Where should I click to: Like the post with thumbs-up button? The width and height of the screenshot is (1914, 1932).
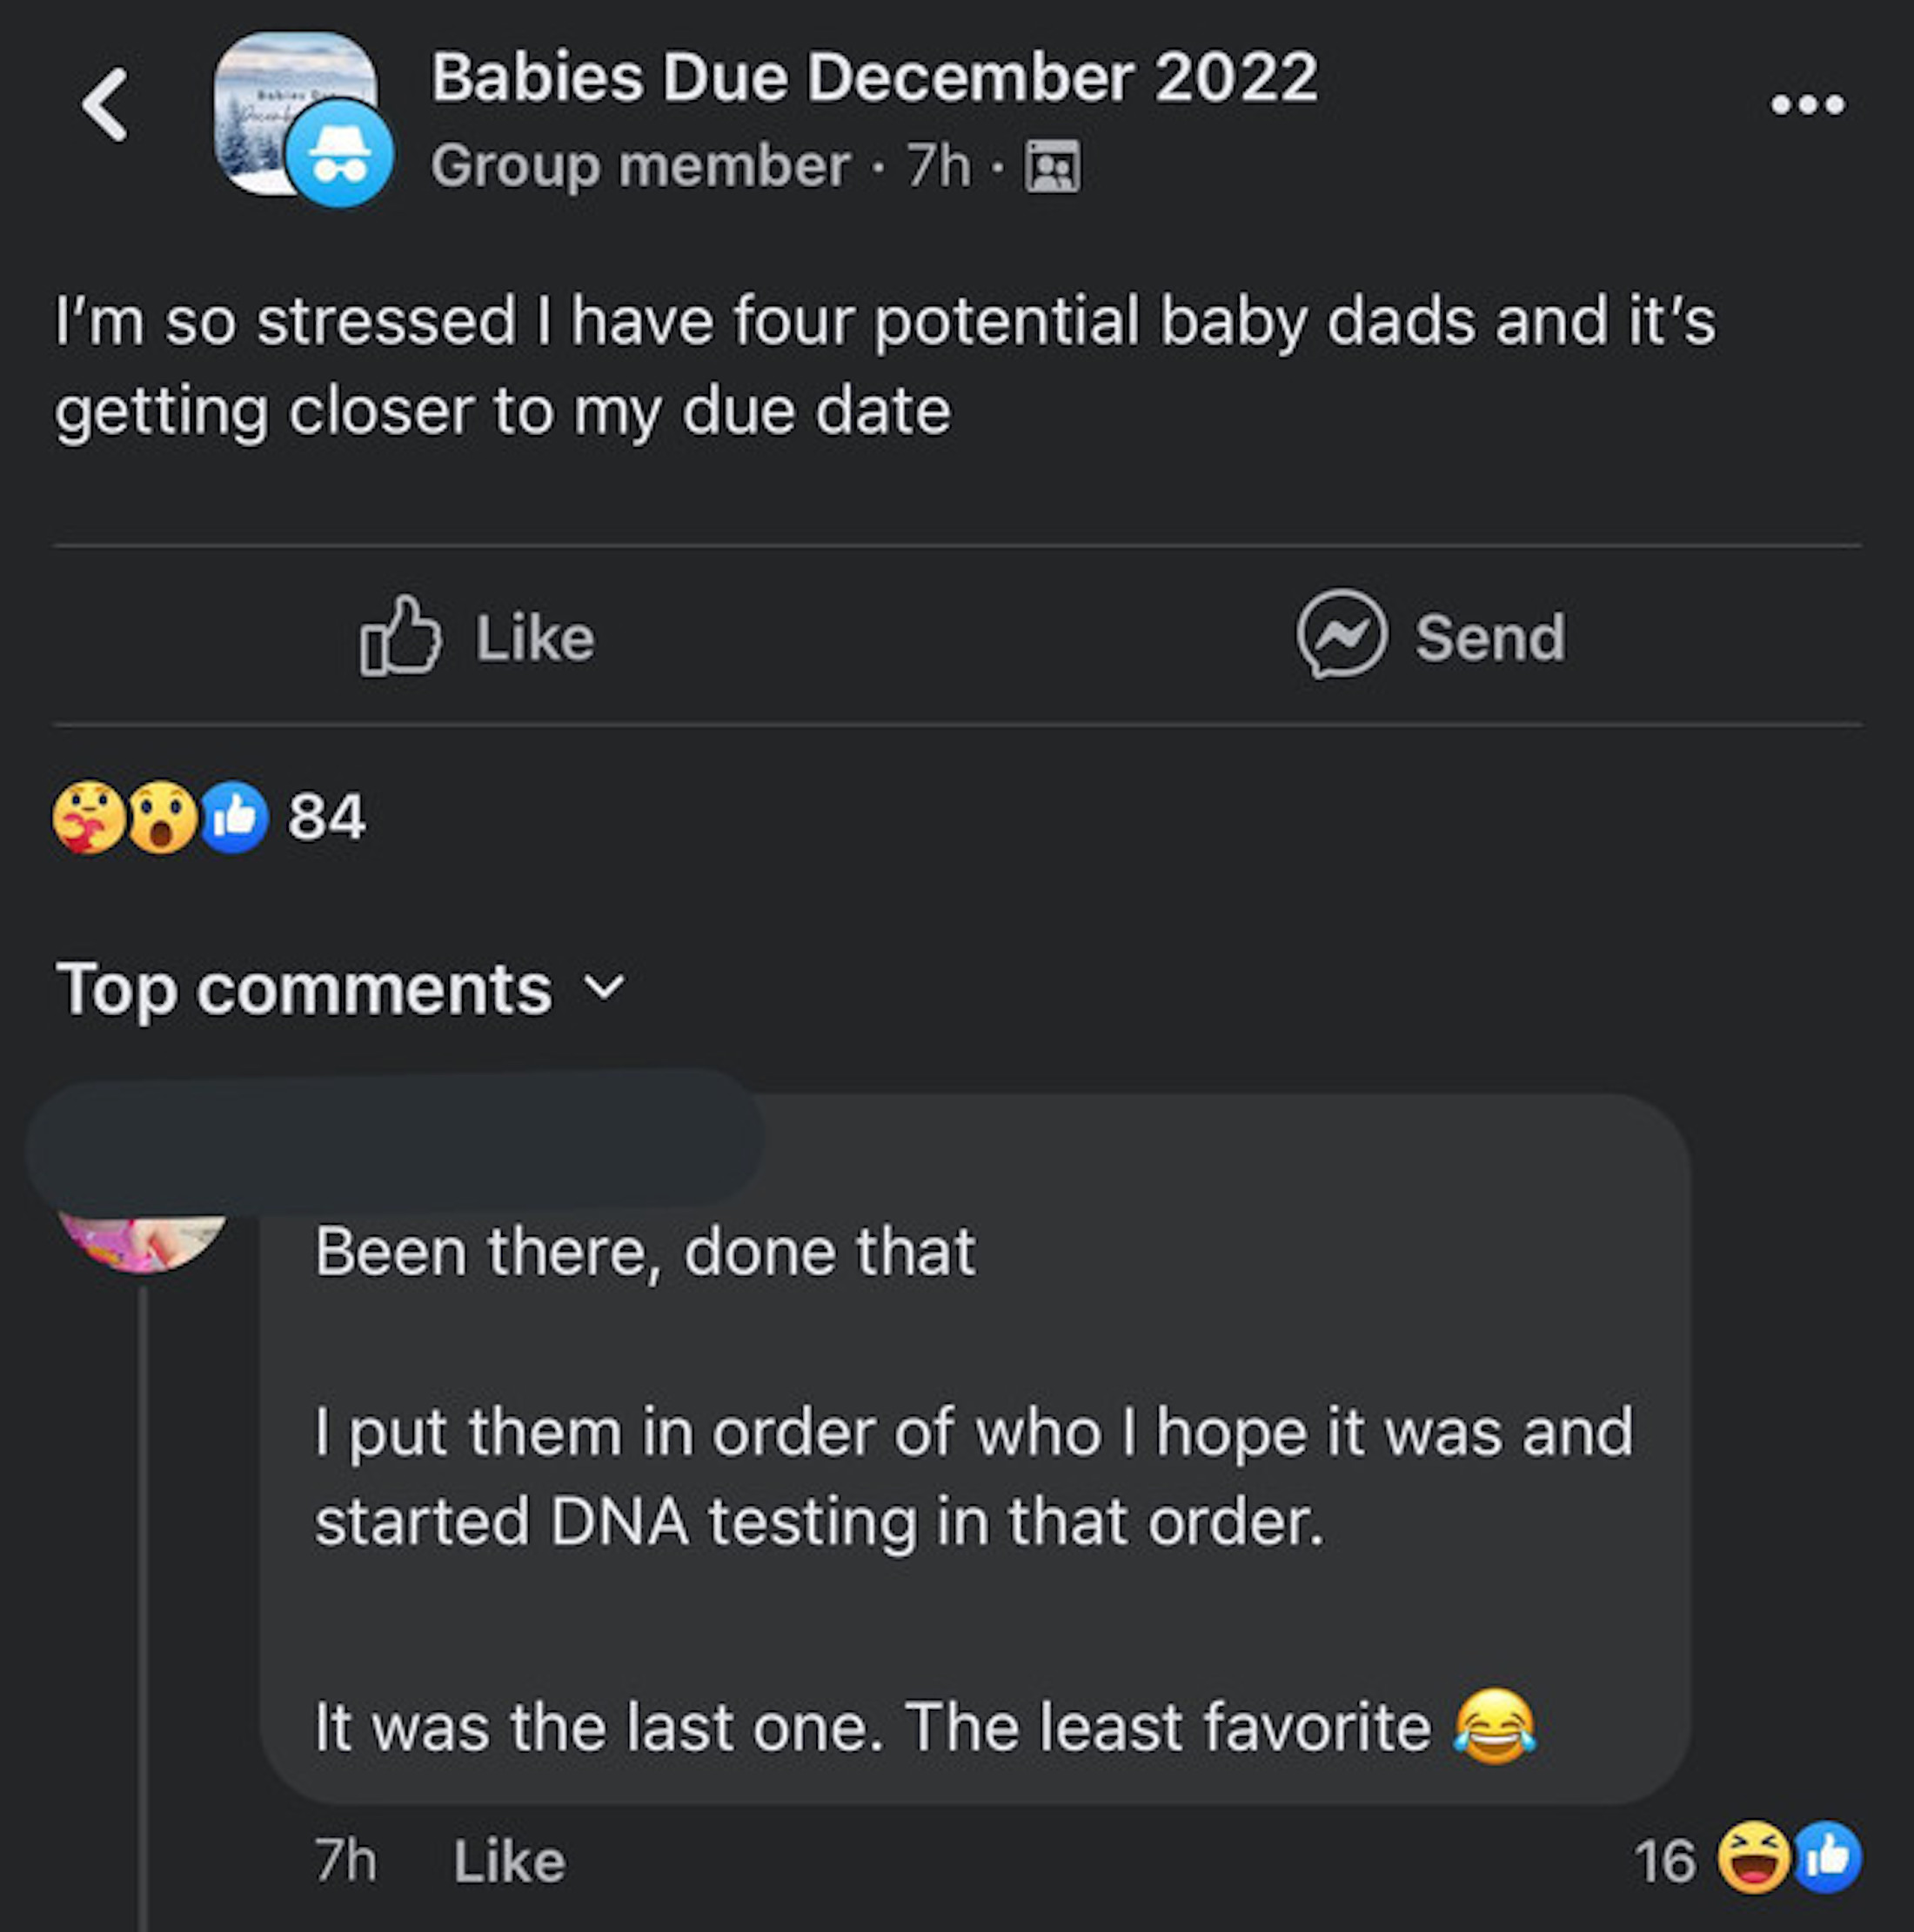click(x=478, y=637)
